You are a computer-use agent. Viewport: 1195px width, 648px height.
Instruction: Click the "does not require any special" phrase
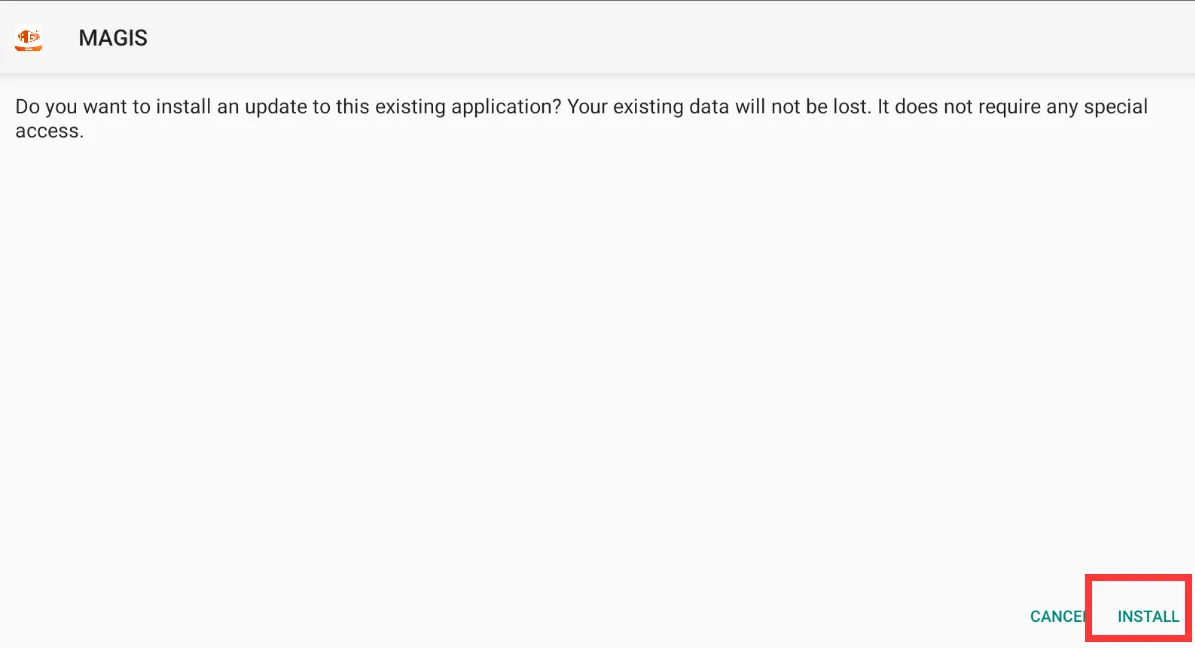click(x=1021, y=107)
